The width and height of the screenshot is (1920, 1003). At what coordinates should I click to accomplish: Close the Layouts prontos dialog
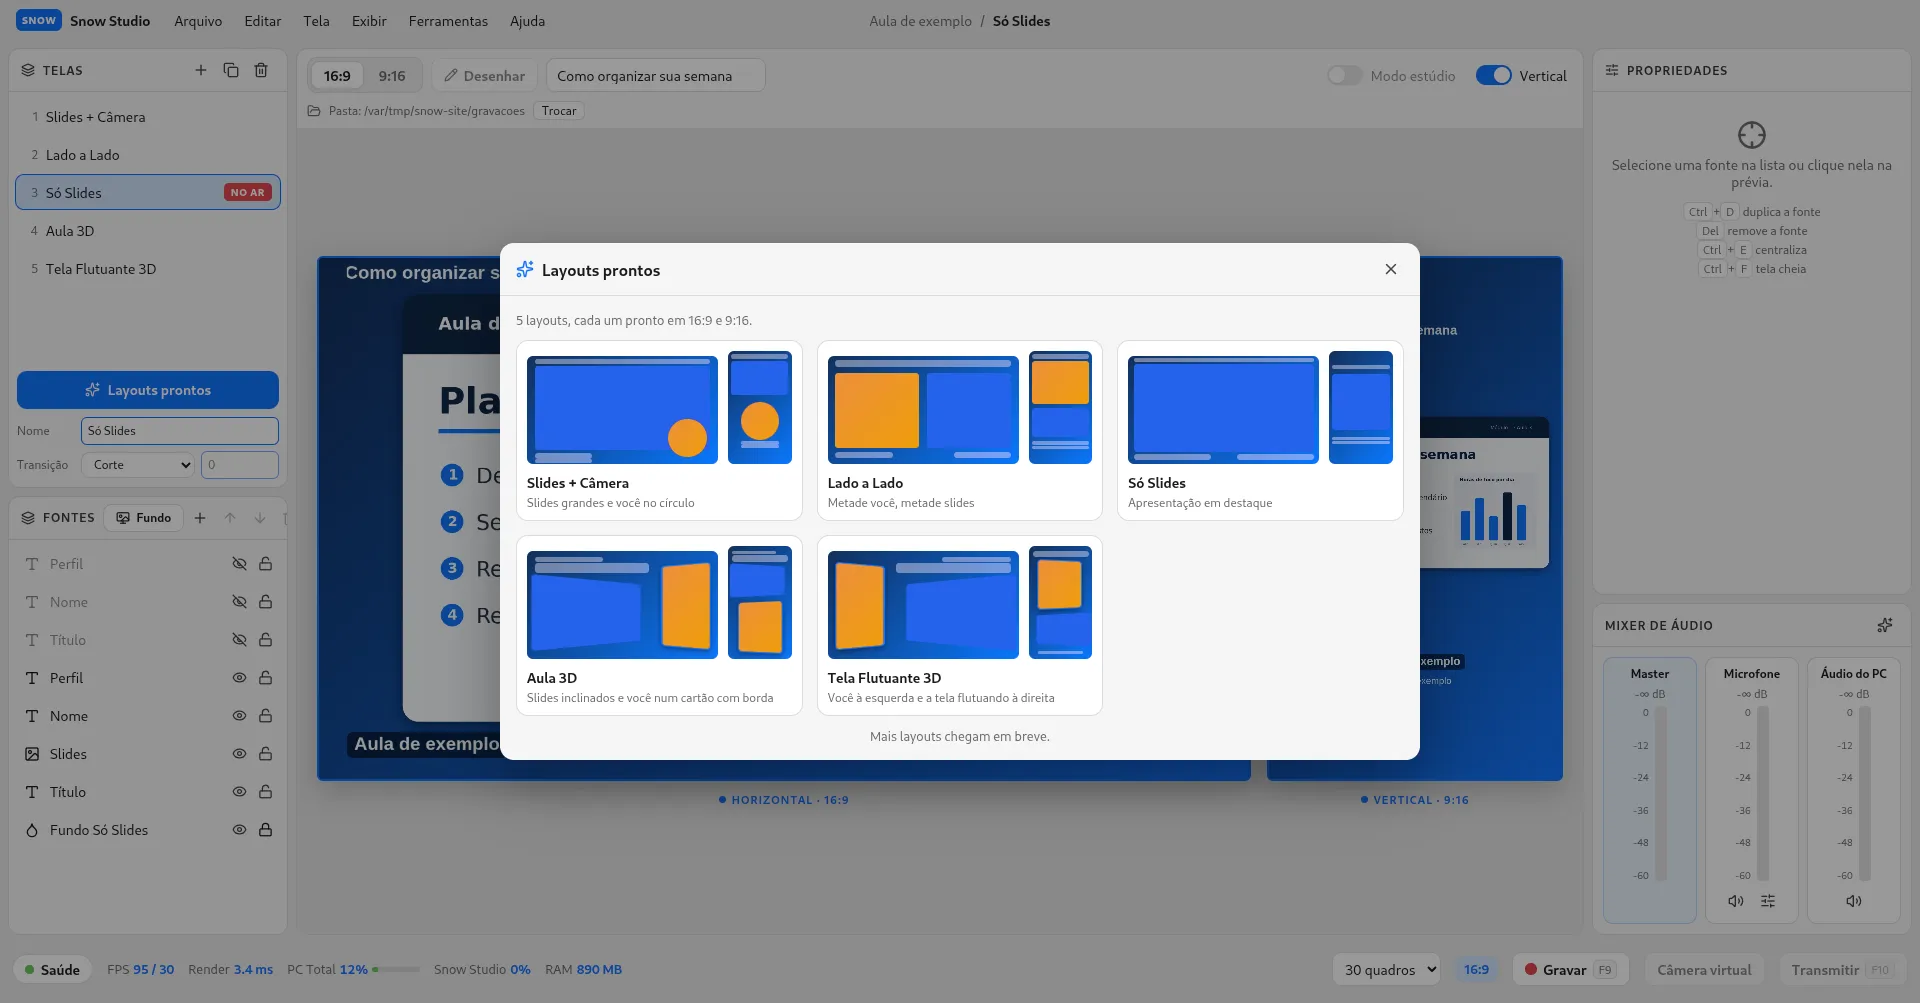click(1391, 269)
